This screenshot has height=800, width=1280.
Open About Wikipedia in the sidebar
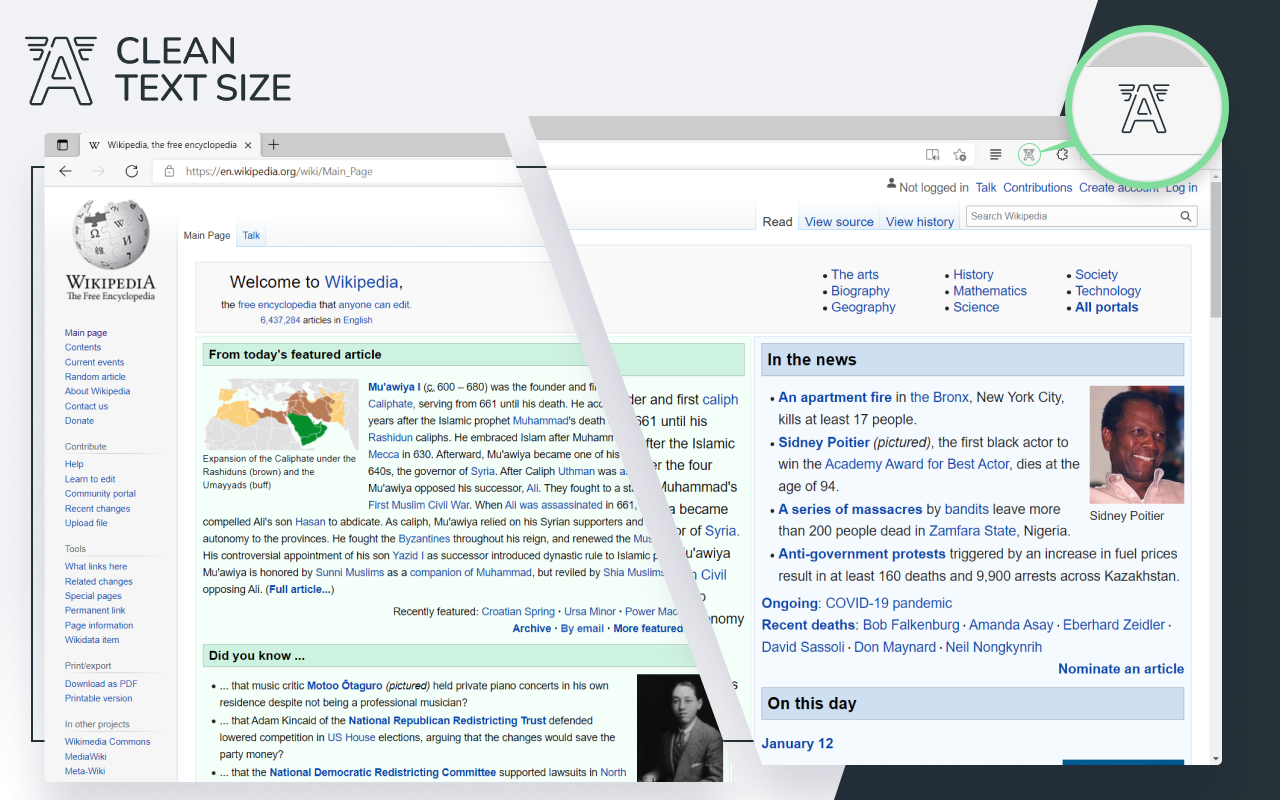click(97, 391)
